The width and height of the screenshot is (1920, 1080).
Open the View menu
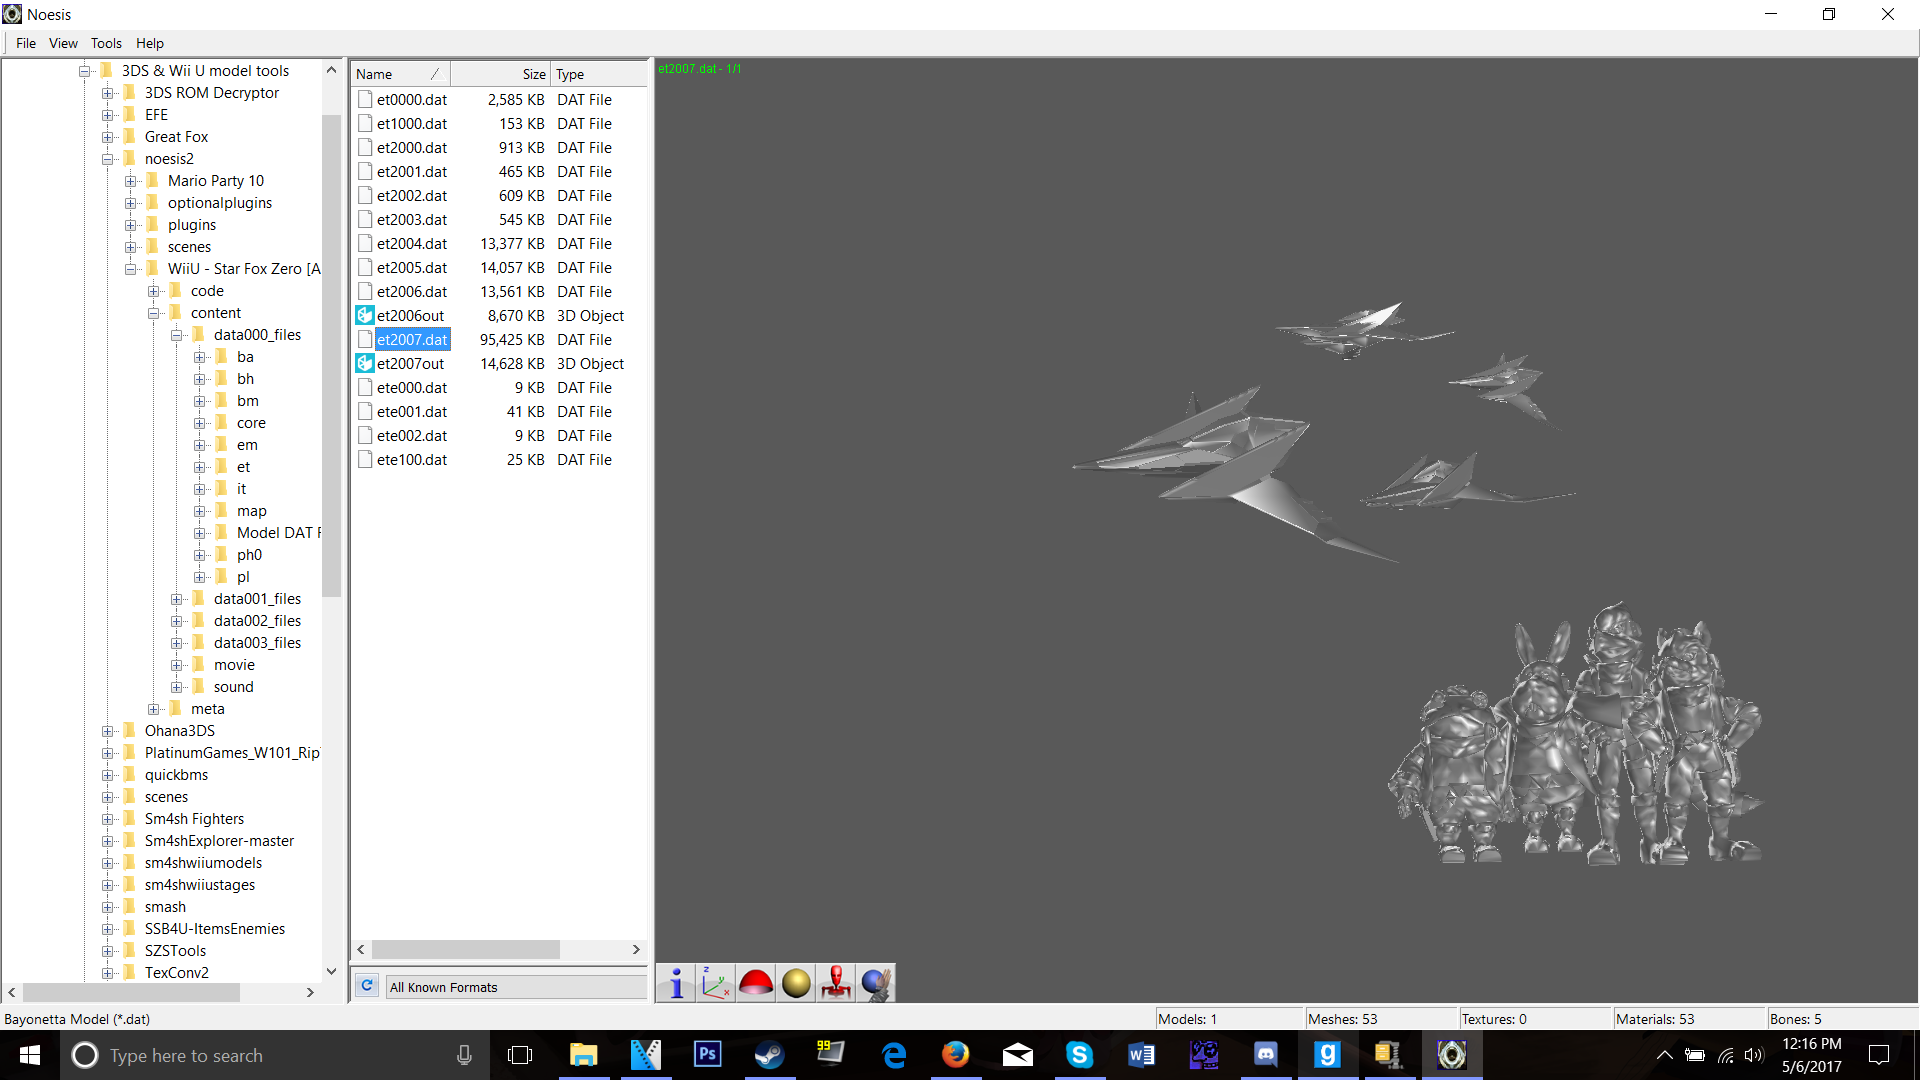point(63,43)
